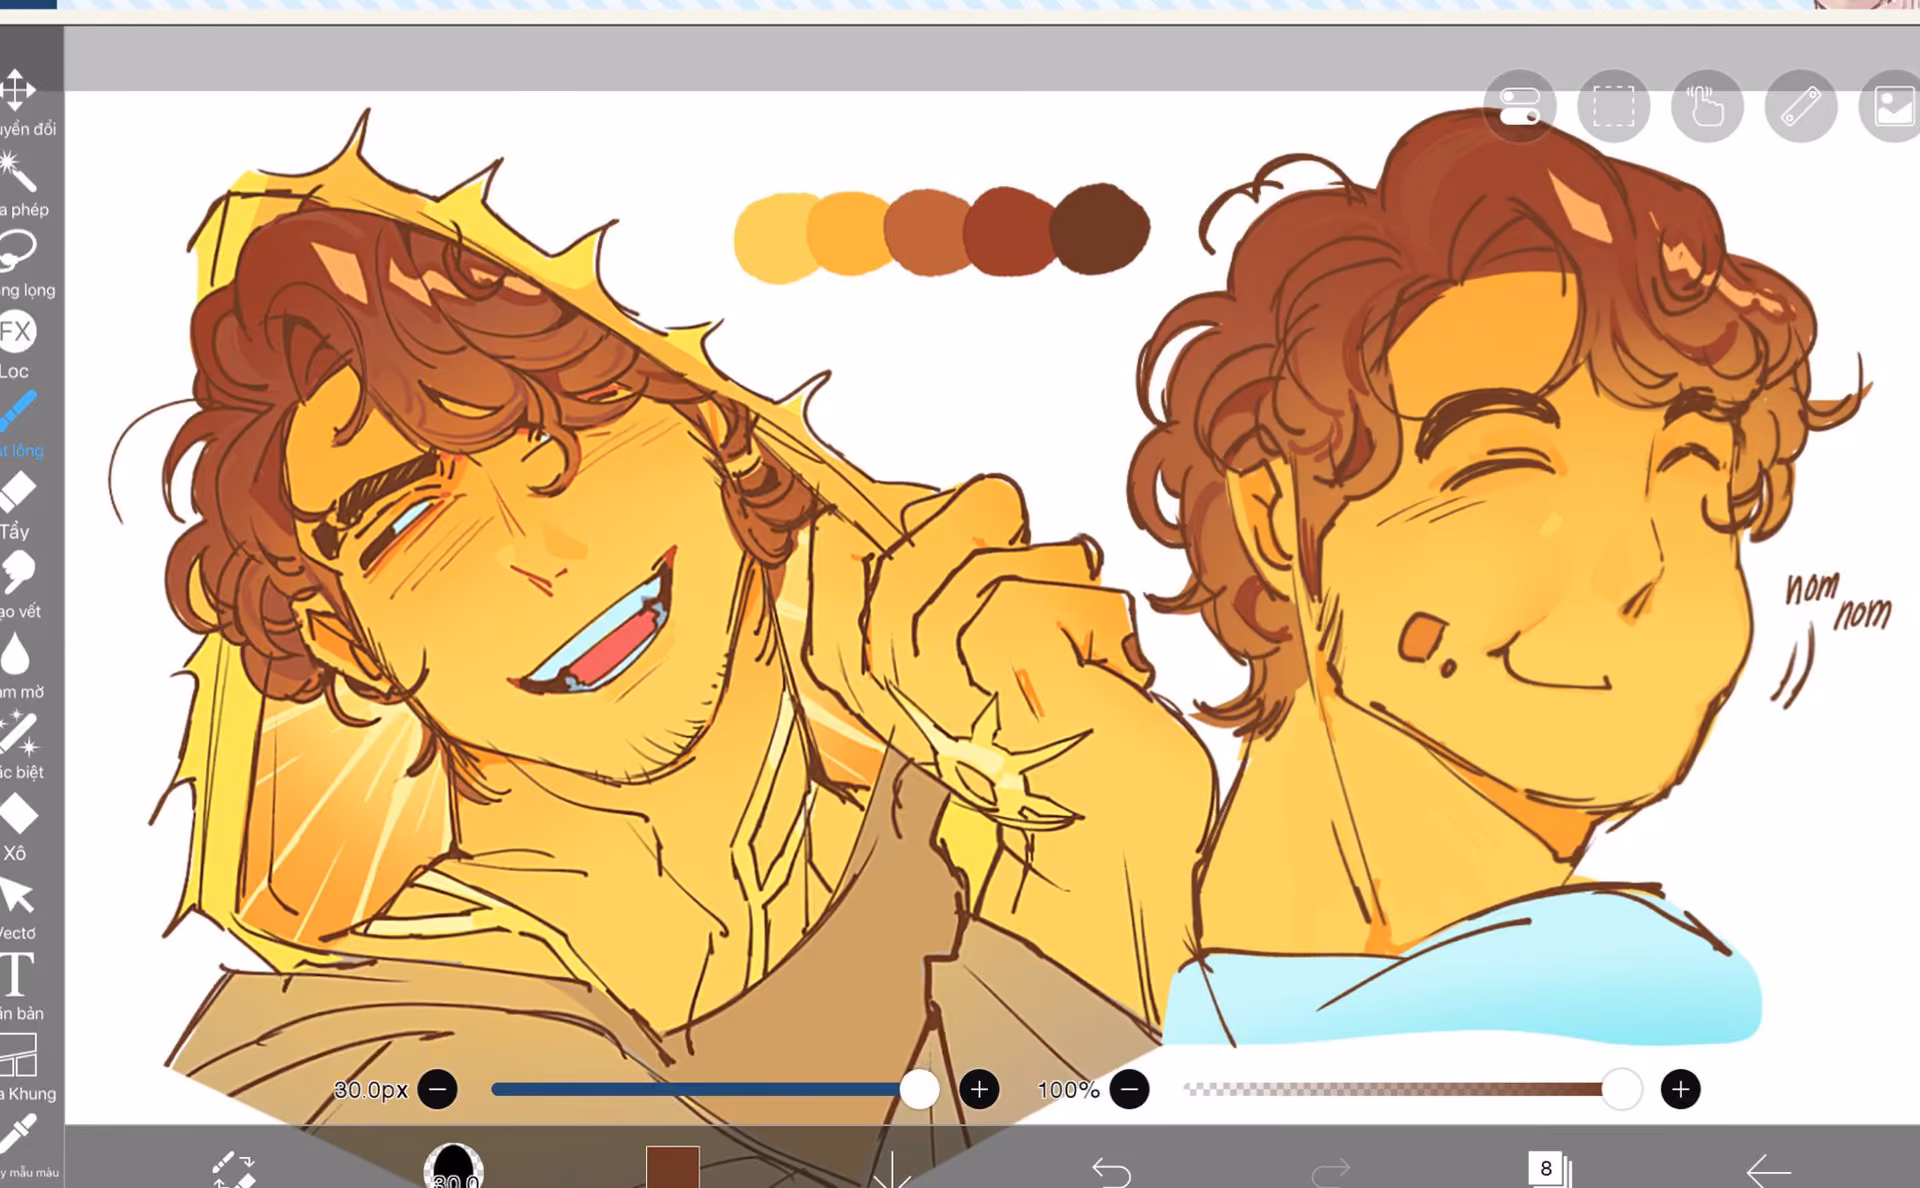This screenshot has width=1920, height=1188.
Task: Select the Magic Wand tool
Action: 17,171
